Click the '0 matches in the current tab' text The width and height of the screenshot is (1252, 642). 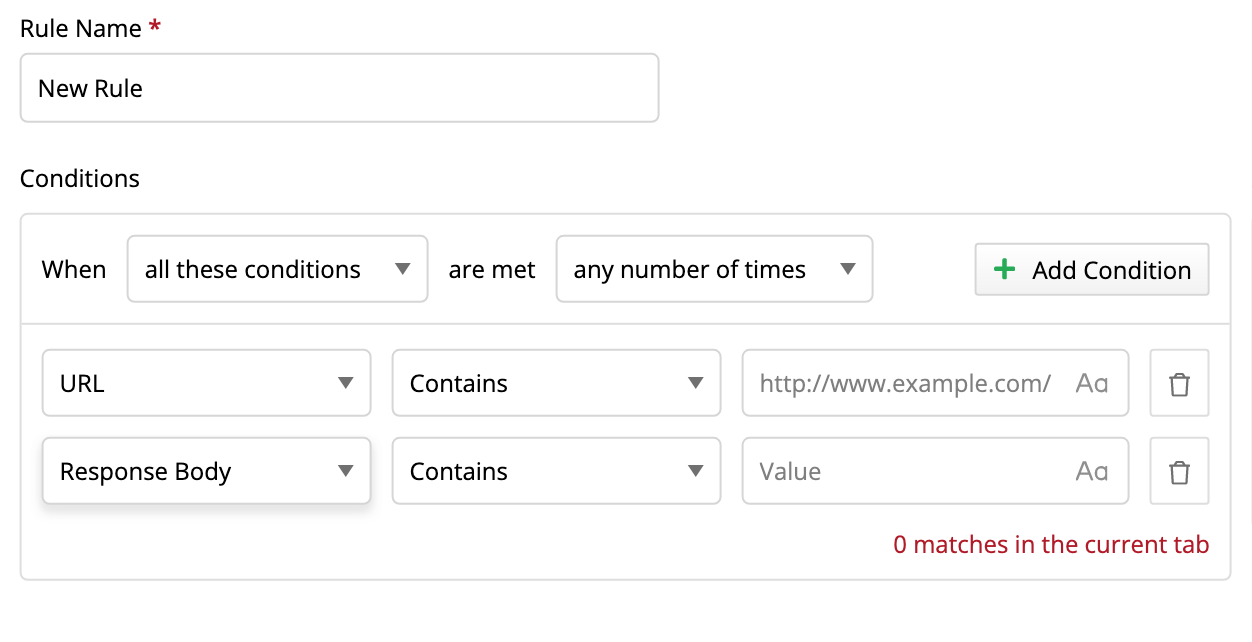pos(1051,545)
